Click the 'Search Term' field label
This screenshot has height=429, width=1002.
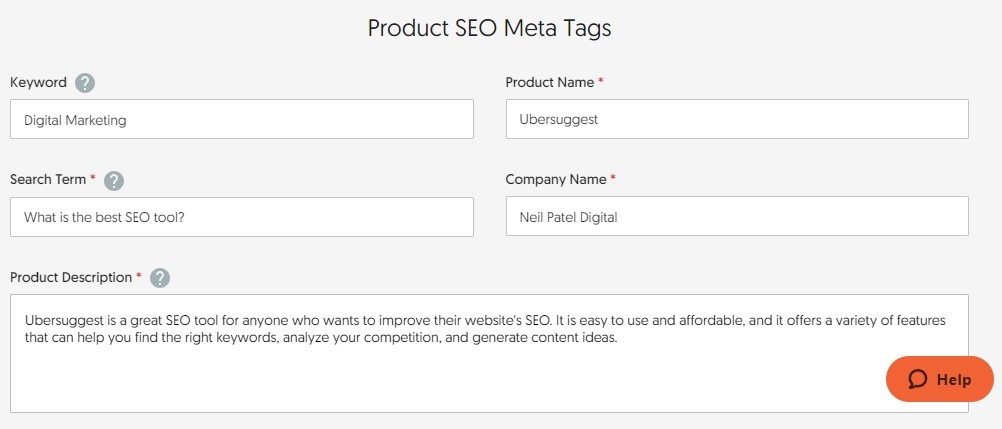point(48,180)
